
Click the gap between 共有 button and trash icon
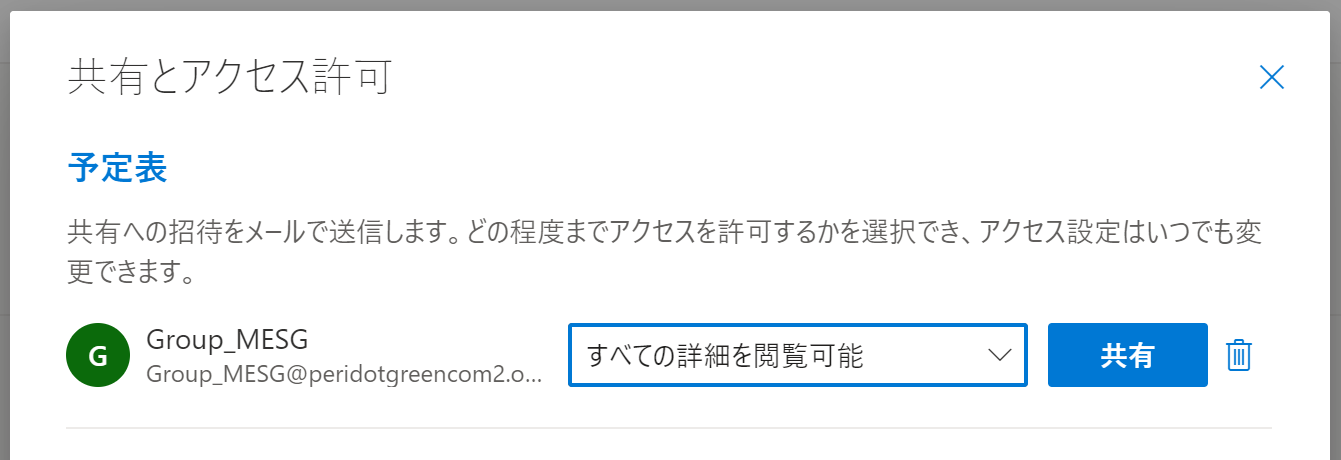pyautogui.click(x=1216, y=355)
